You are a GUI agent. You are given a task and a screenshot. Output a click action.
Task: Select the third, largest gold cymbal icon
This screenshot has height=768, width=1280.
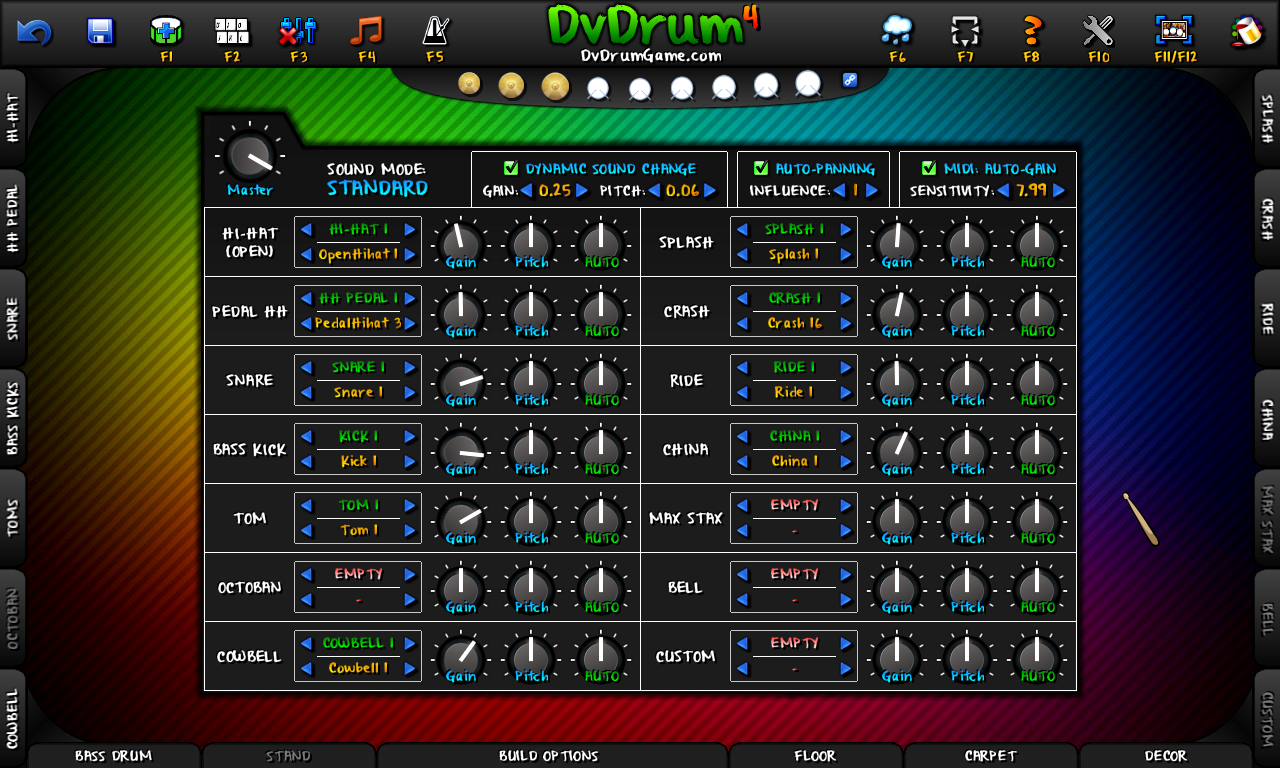[x=555, y=87]
